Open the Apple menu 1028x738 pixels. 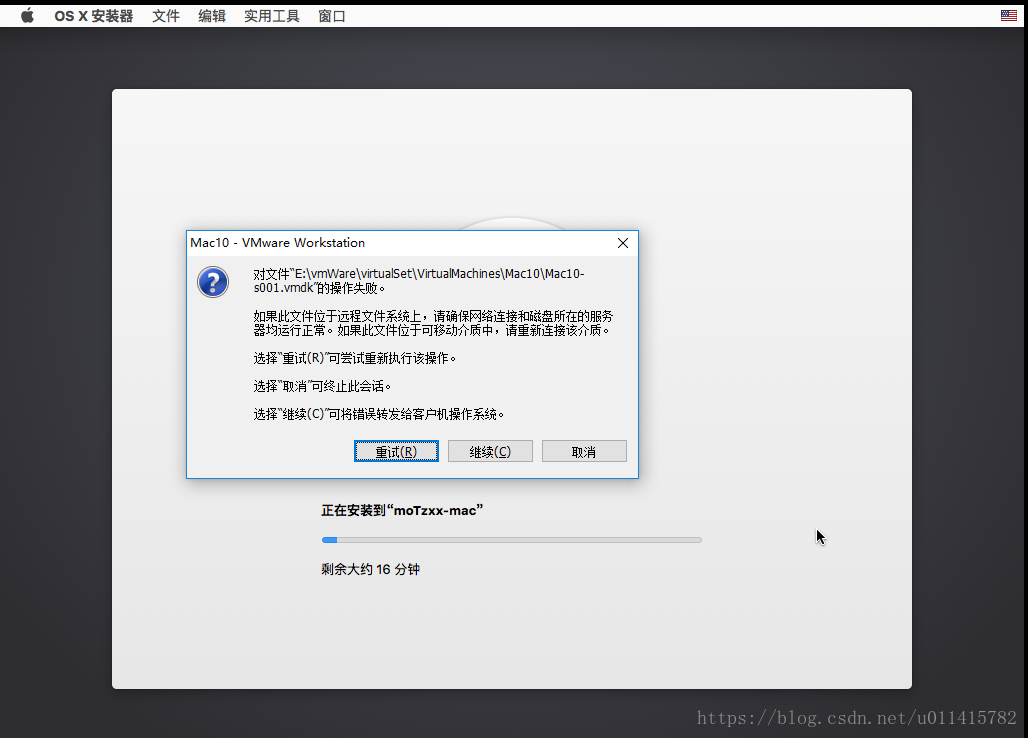coord(28,16)
